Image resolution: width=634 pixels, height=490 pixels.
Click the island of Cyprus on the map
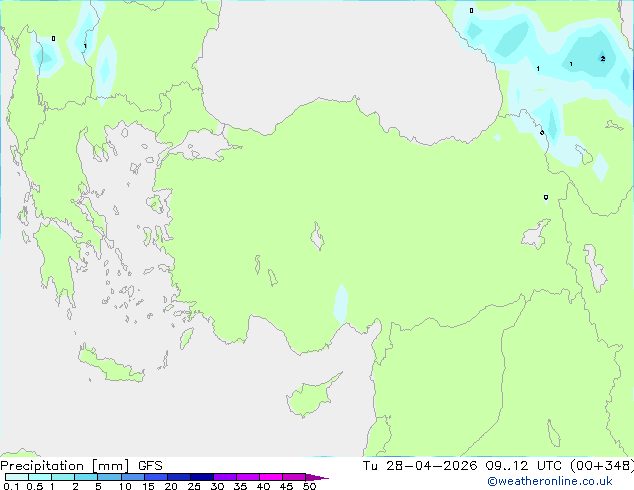311,398
